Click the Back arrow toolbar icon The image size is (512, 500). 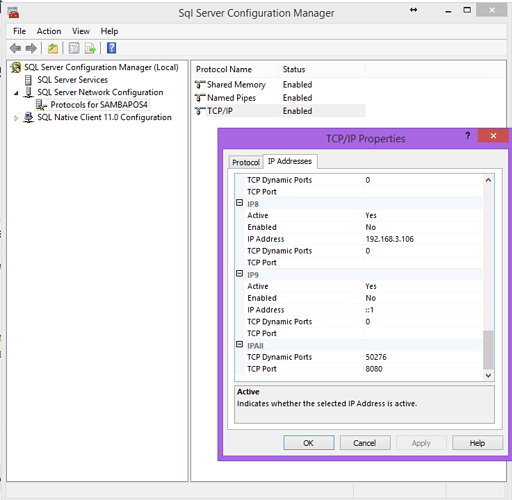click(15, 49)
